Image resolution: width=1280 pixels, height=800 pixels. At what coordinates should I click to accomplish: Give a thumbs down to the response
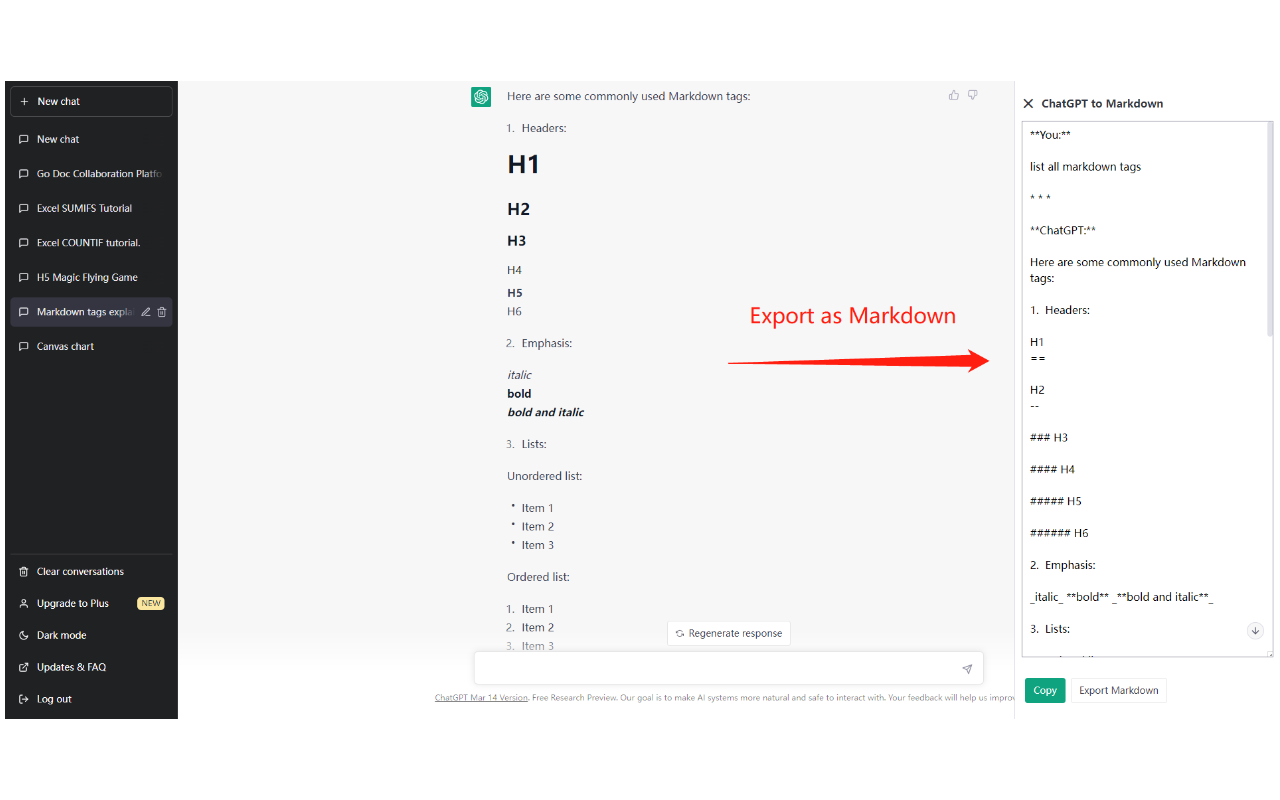coord(972,94)
